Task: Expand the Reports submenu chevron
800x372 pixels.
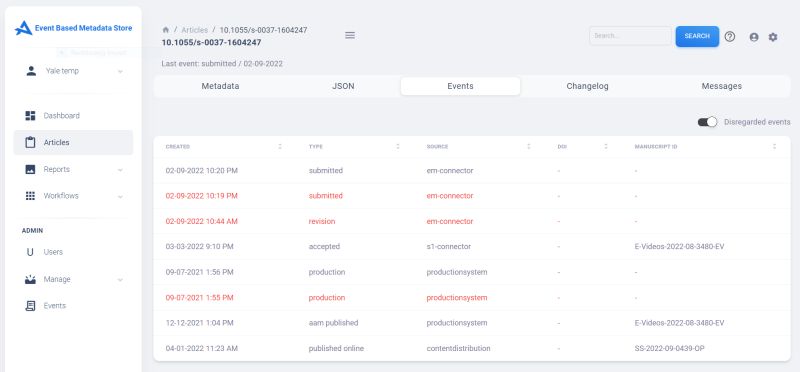Action: 120,170
